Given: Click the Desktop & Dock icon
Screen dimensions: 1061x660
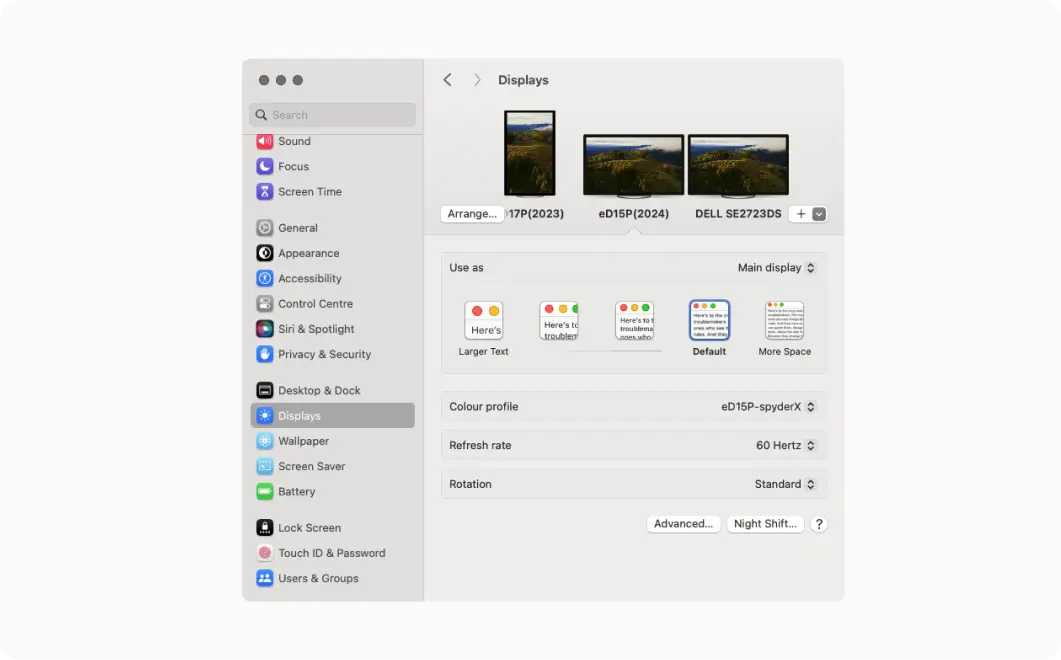Looking at the screenshot, I should pyautogui.click(x=265, y=391).
